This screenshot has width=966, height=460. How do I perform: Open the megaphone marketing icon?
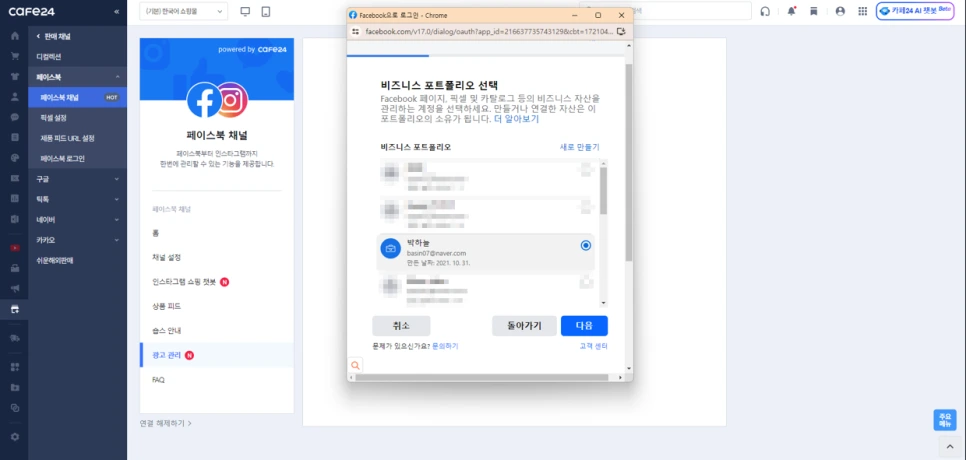[15, 288]
